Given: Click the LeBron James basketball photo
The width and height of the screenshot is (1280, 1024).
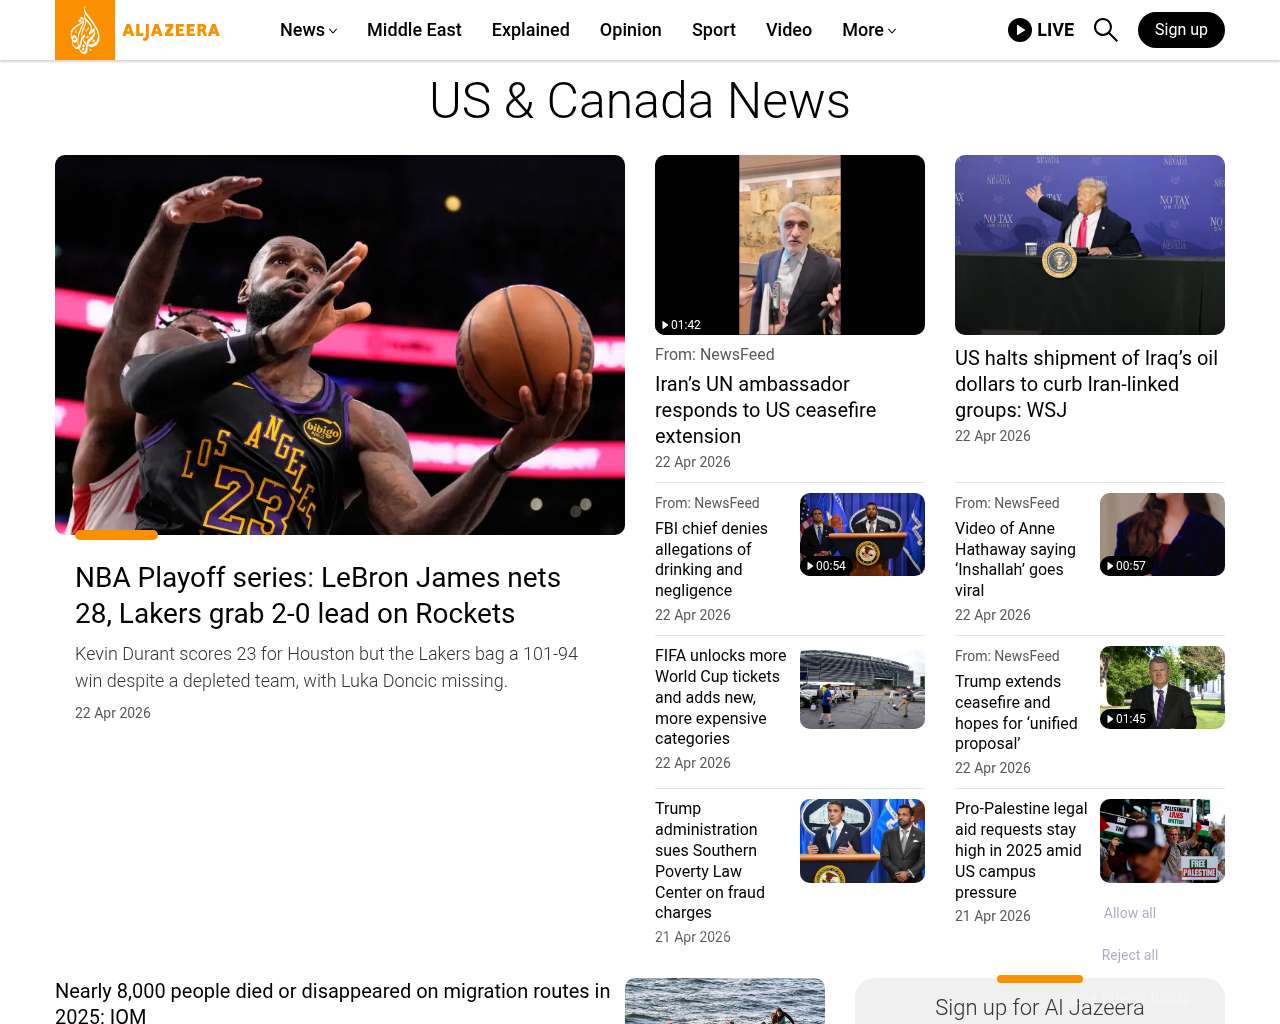Looking at the screenshot, I should tap(340, 345).
